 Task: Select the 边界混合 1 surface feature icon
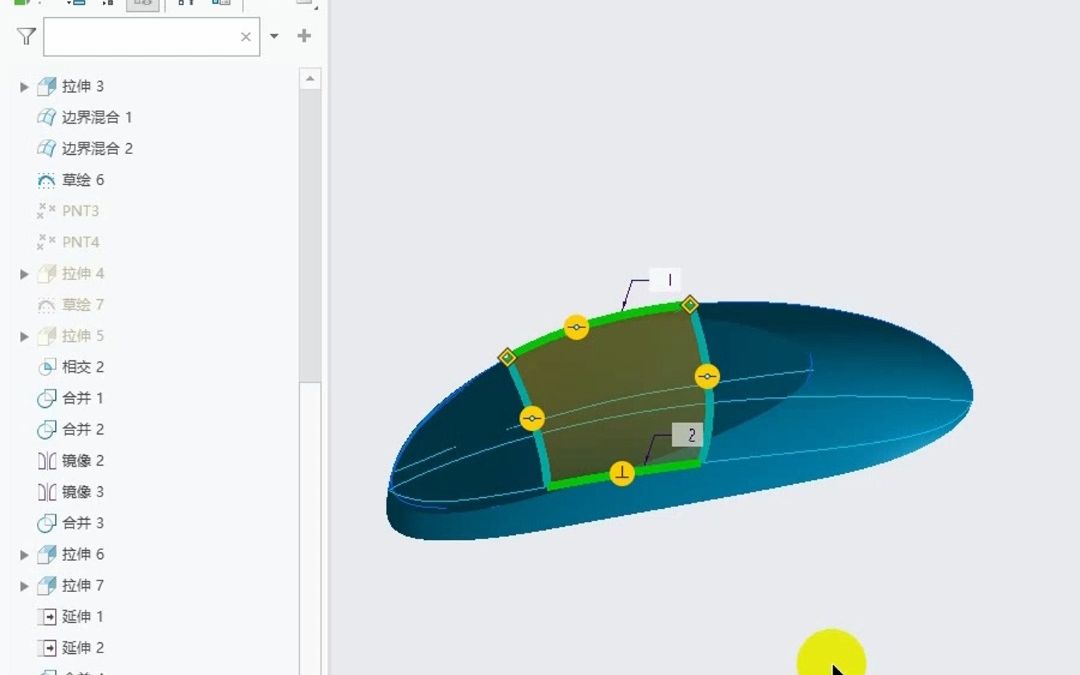(46, 117)
